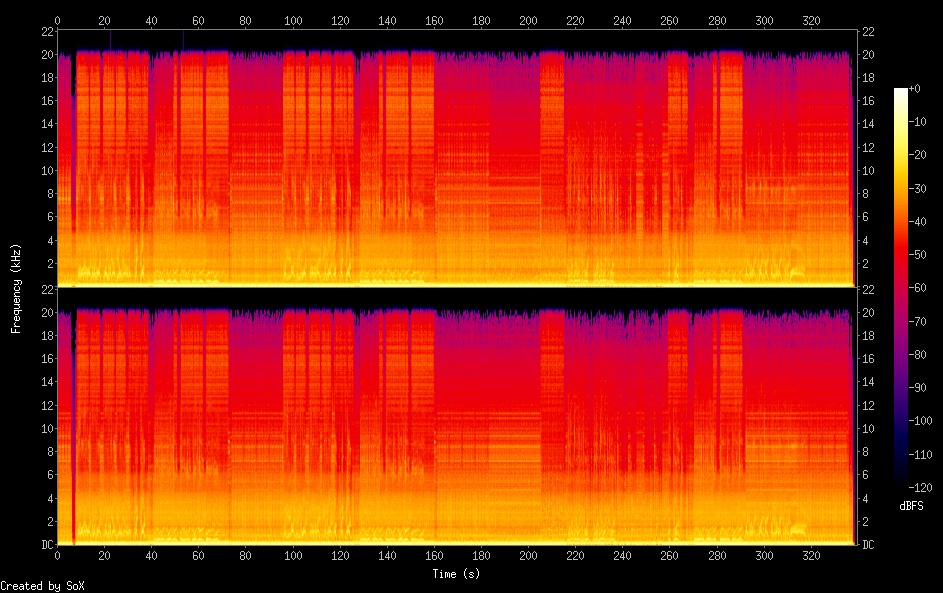Screen dimensions: 943x593
Task: Select the 240 tick on the bottom time axis
Action: tap(623, 556)
